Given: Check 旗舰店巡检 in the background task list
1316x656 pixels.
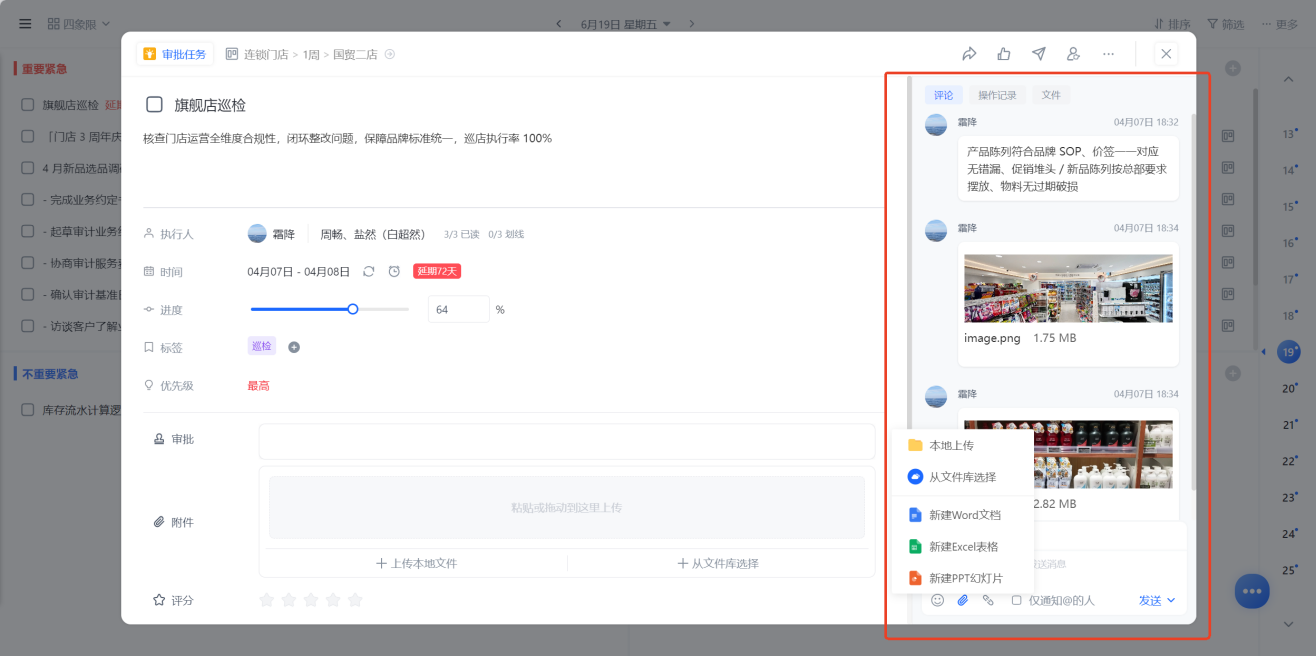Looking at the screenshot, I should coord(28,105).
